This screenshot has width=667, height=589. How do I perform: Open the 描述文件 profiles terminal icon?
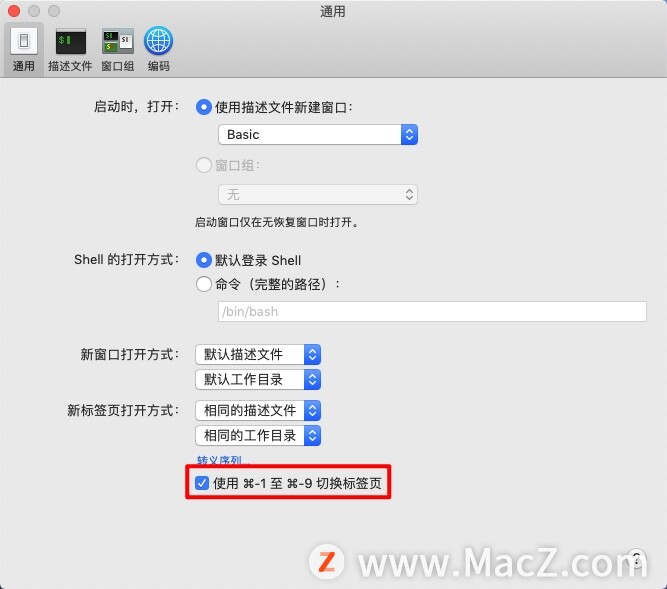click(x=70, y=48)
